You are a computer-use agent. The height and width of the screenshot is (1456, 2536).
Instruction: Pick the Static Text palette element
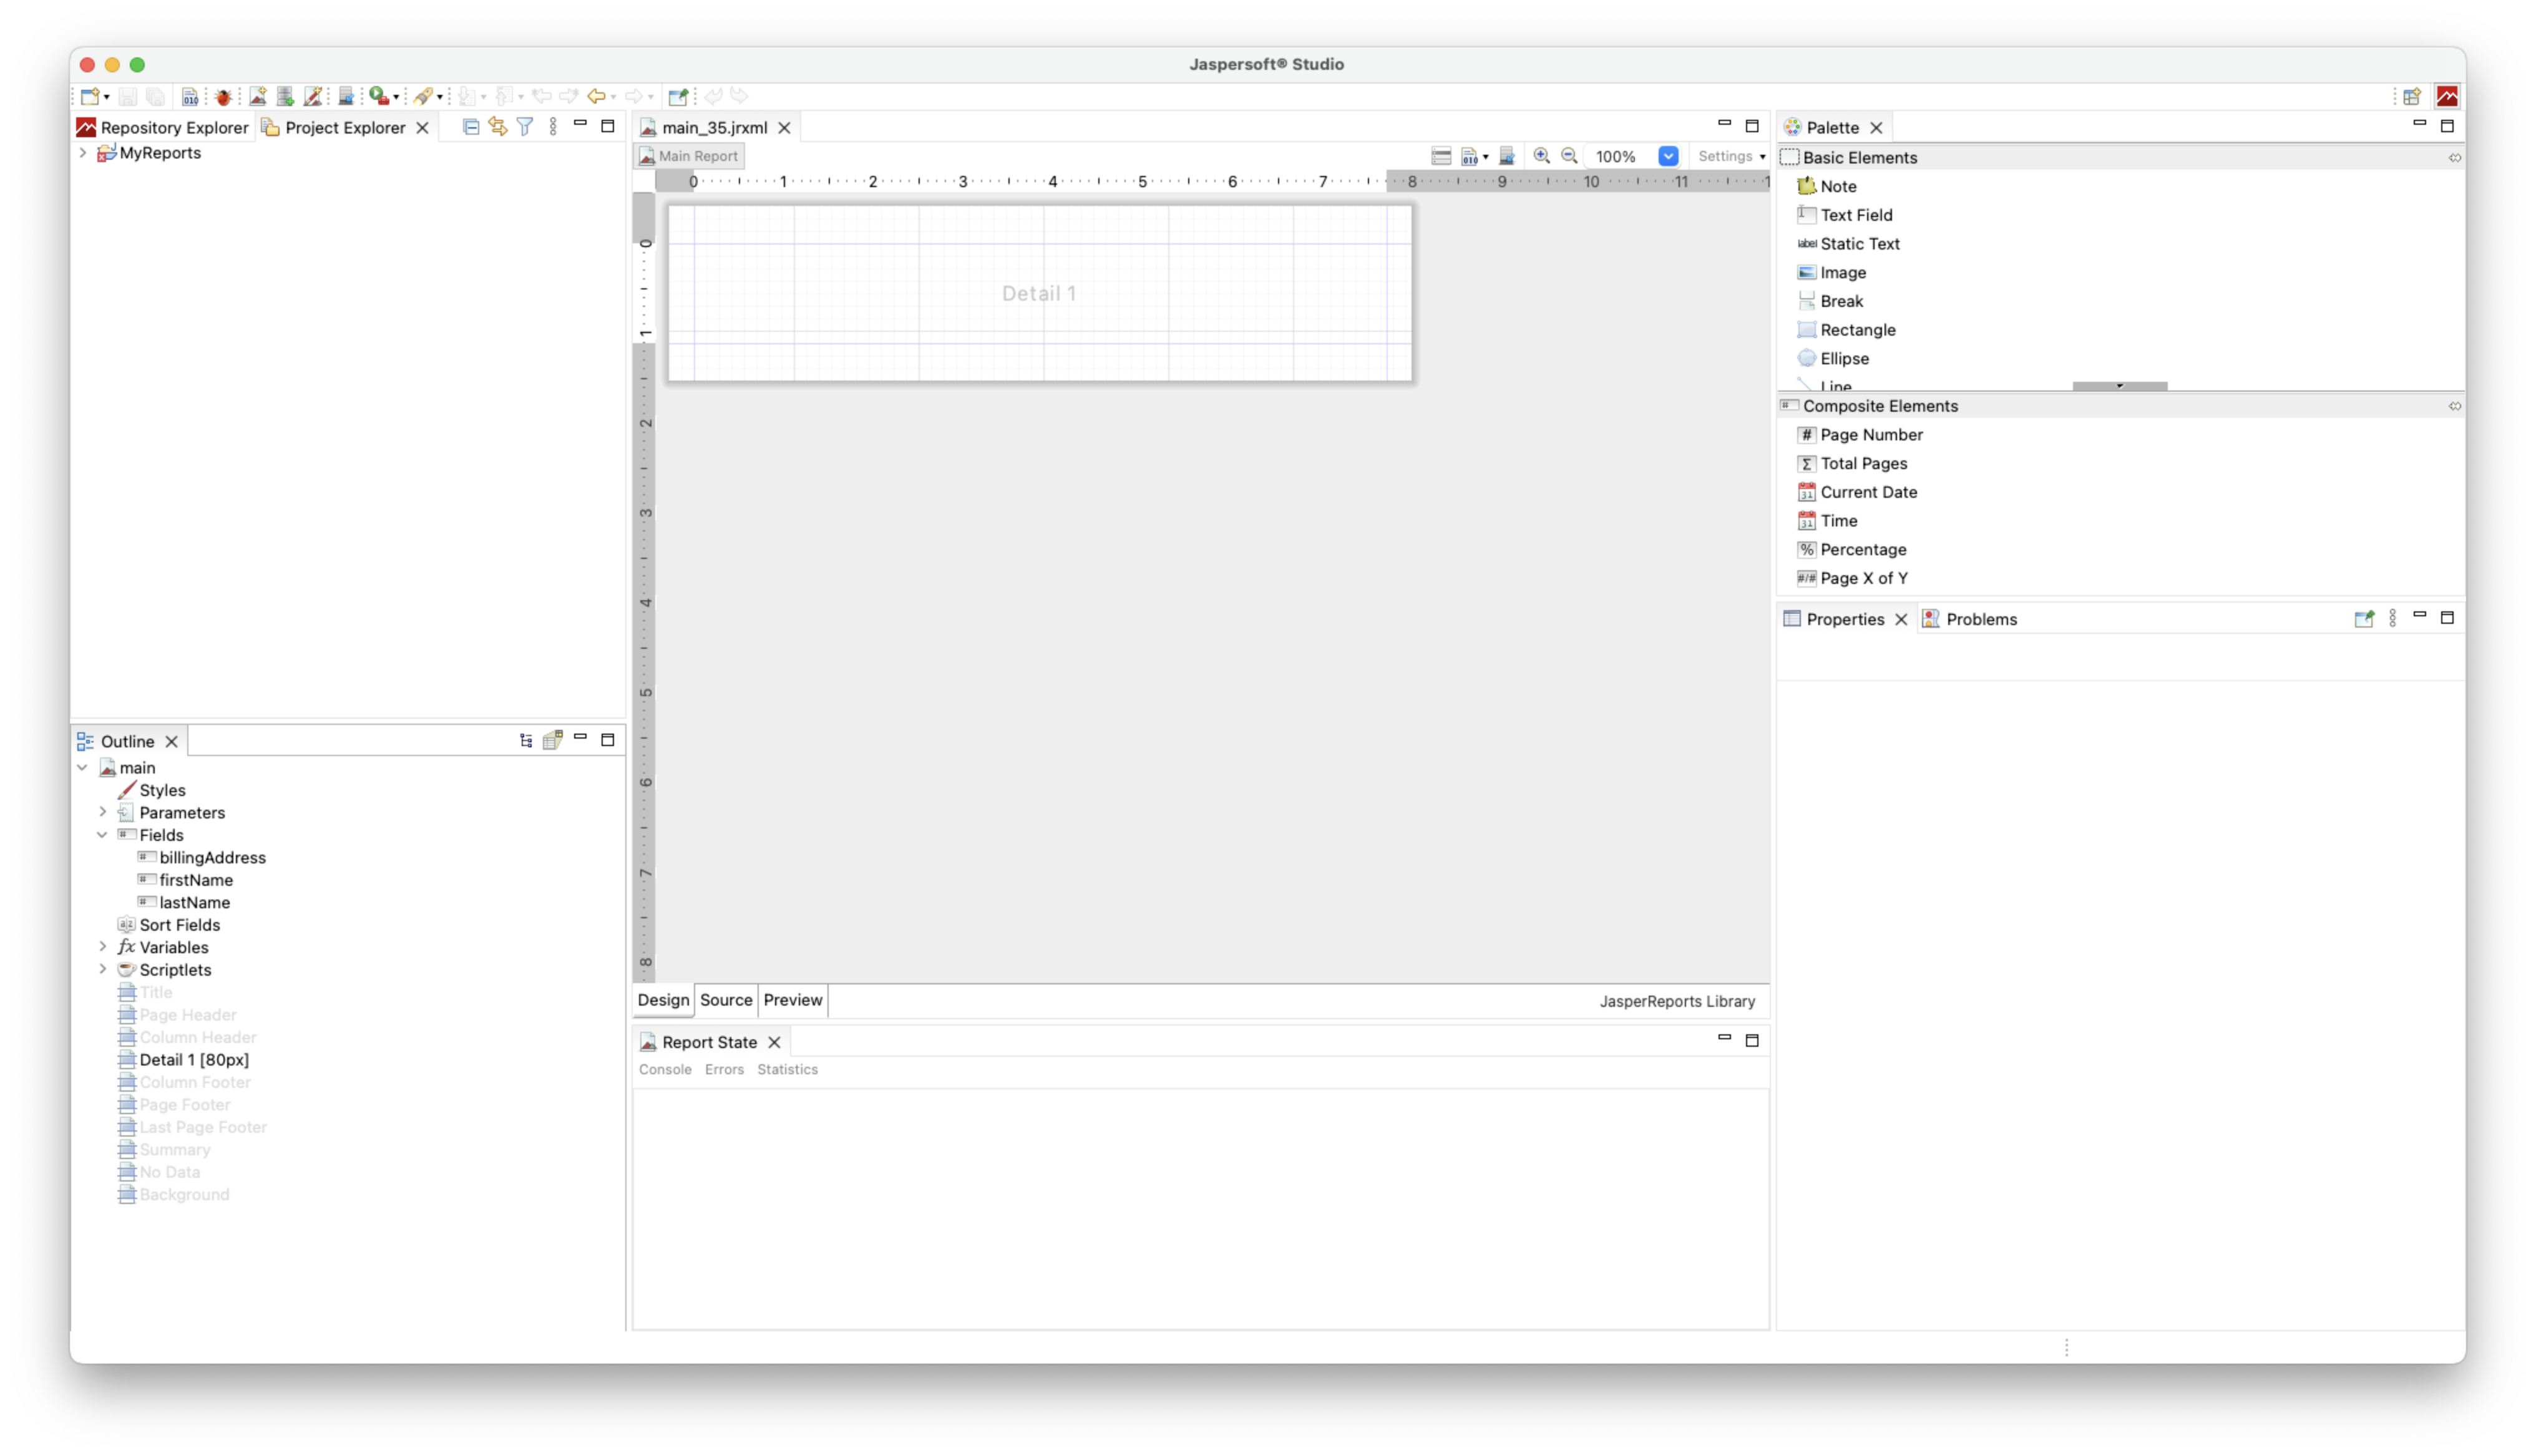coord(1859,244)
